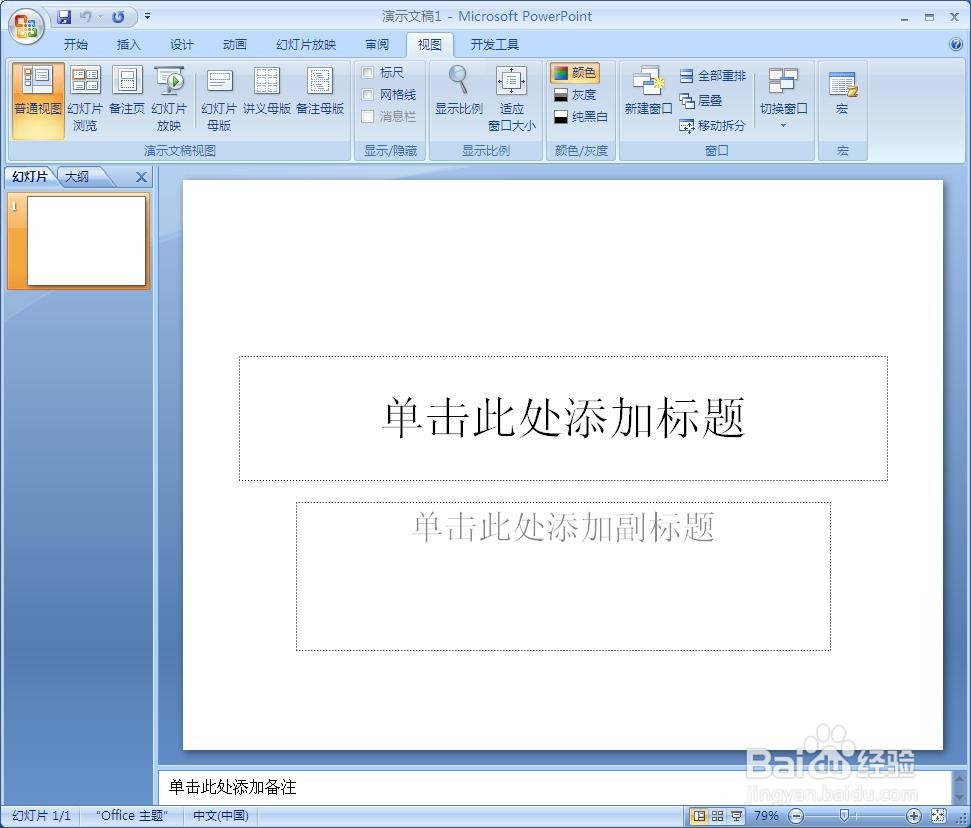Image resolution: width=971 pixels, height=828 pixels.
Task: Expand Customize Quick Access Toolbar arrow
Action: (147, 17)
